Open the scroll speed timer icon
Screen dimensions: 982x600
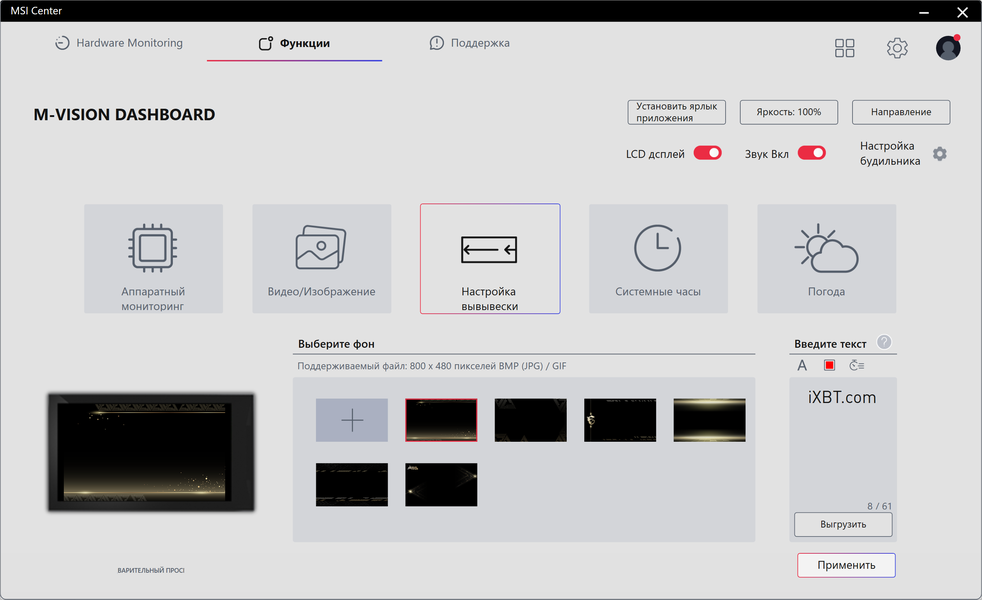(857, 365)
